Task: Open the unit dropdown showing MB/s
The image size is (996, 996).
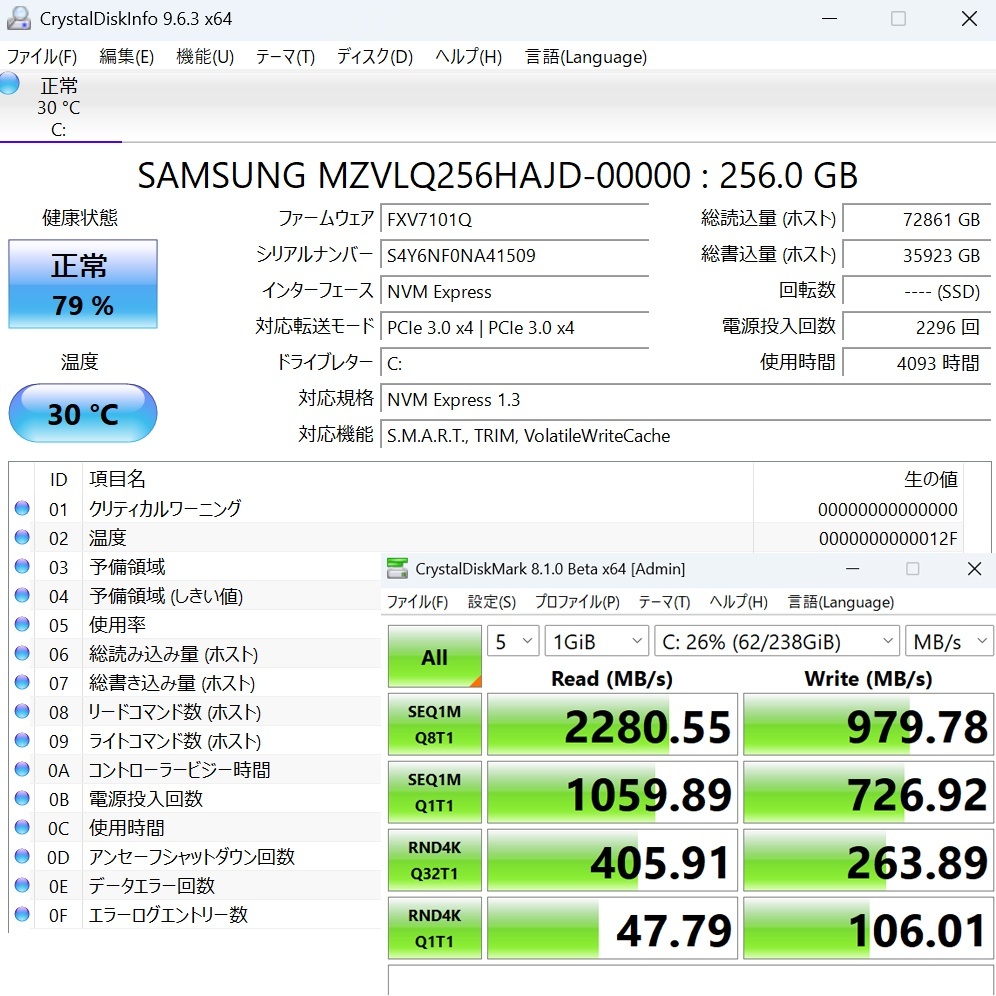Action: coord(949,642)
